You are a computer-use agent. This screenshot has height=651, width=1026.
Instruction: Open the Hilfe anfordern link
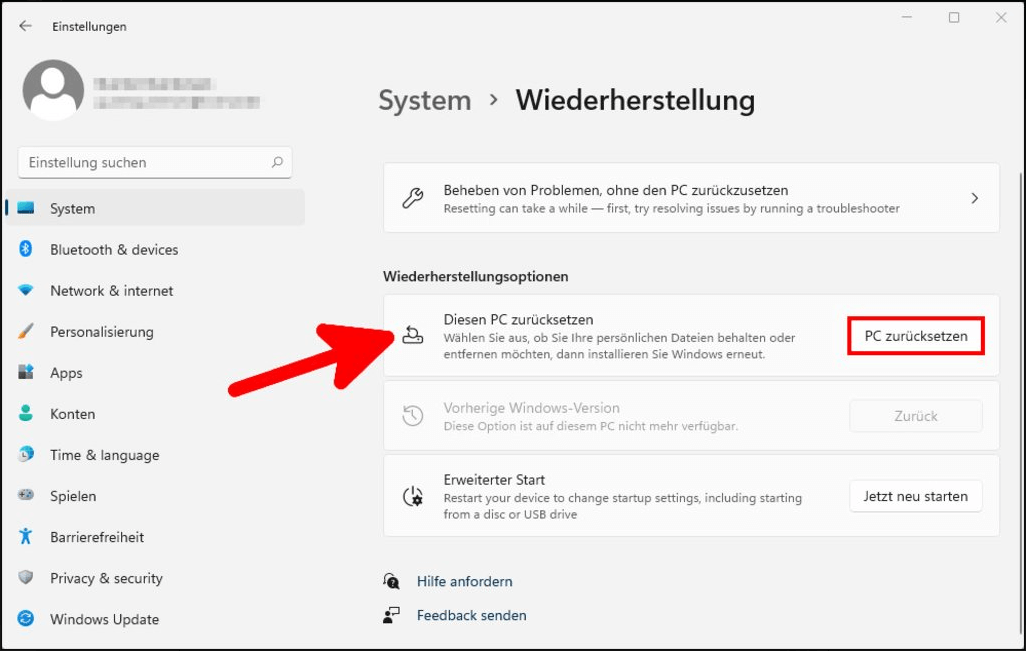465,581
